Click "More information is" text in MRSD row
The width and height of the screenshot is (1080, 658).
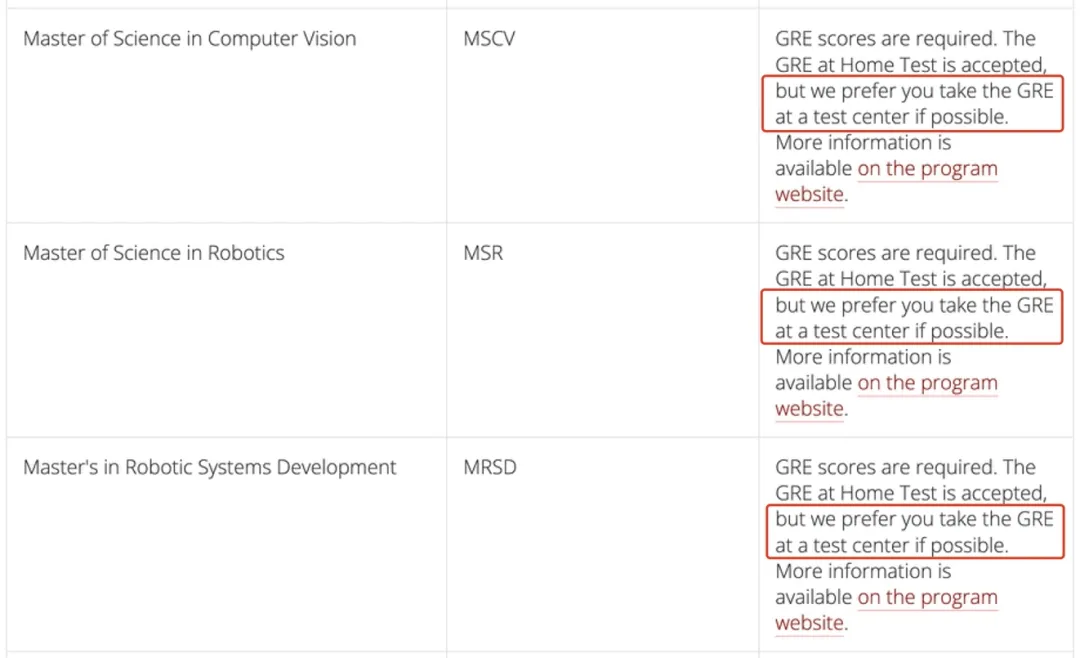pyautogui.click(x=863, y=571)
